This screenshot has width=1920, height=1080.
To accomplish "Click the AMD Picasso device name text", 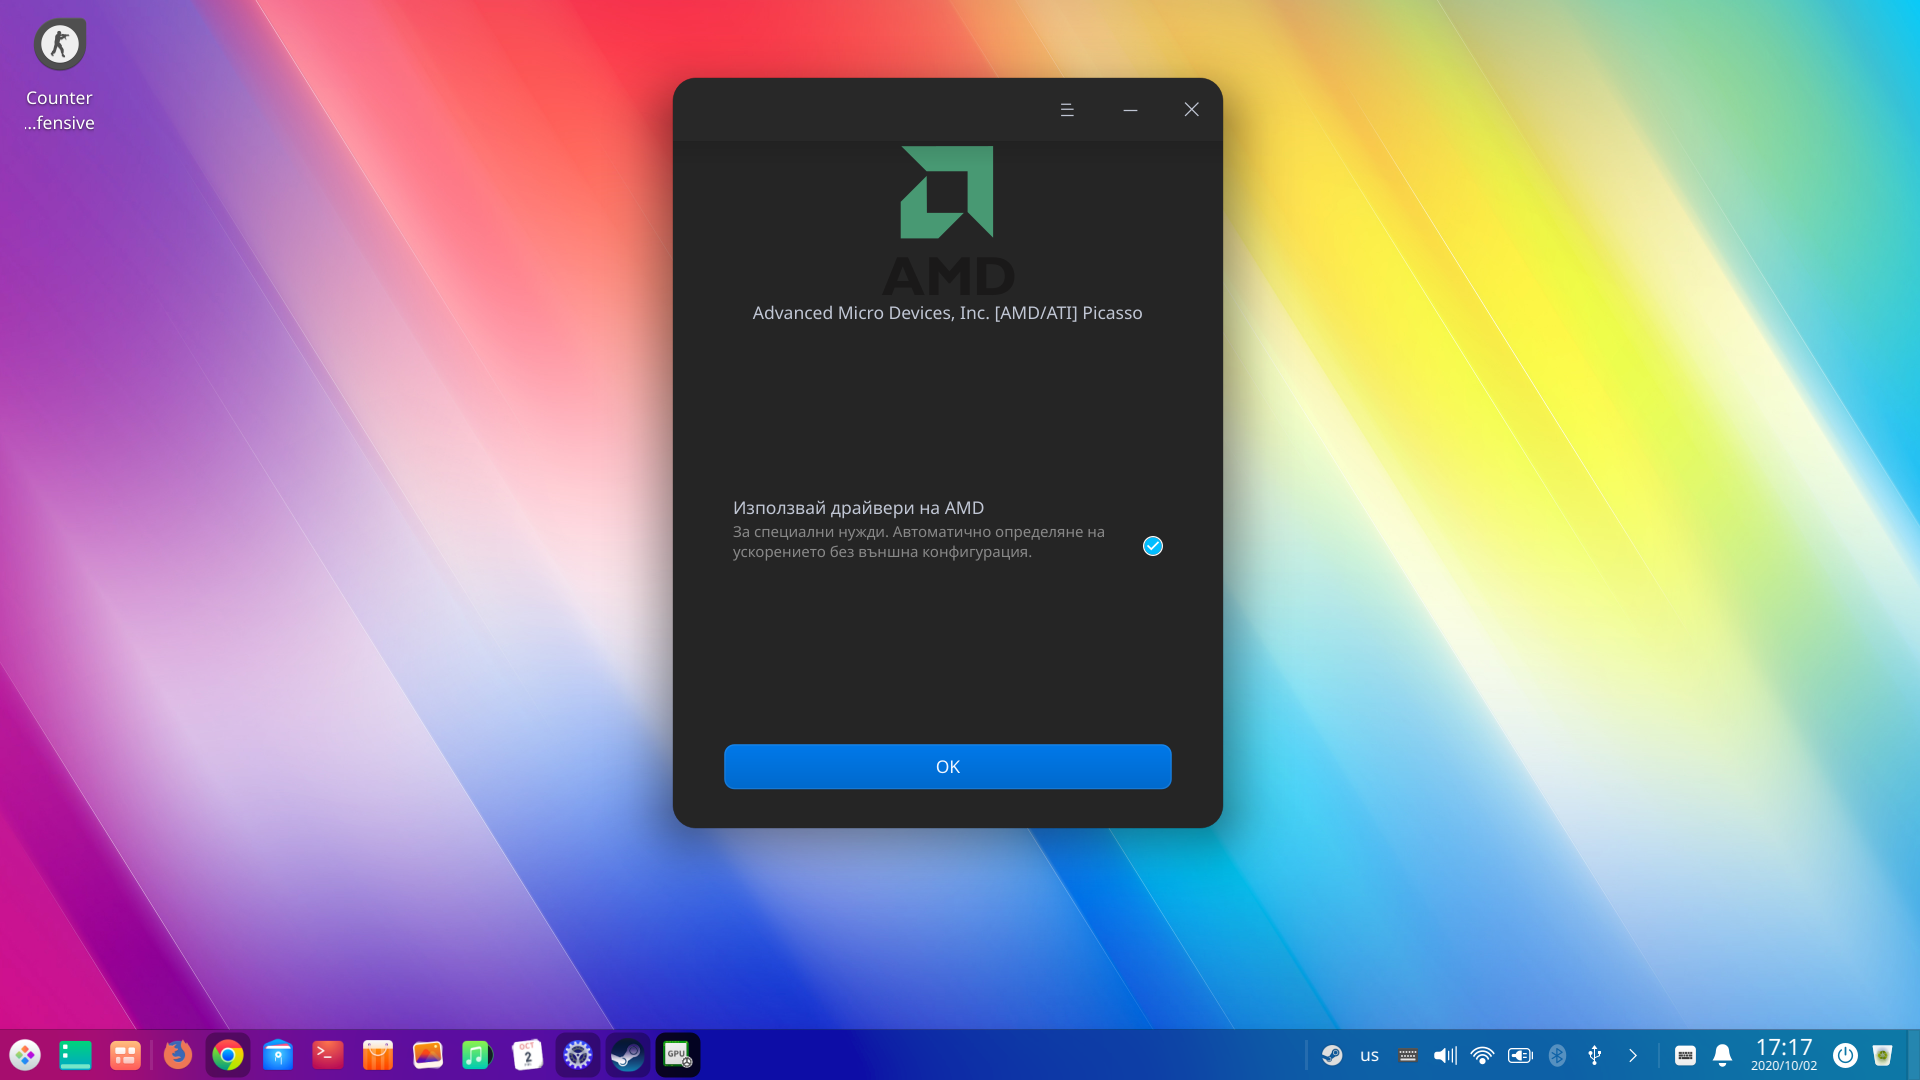I will coord(947,313).
